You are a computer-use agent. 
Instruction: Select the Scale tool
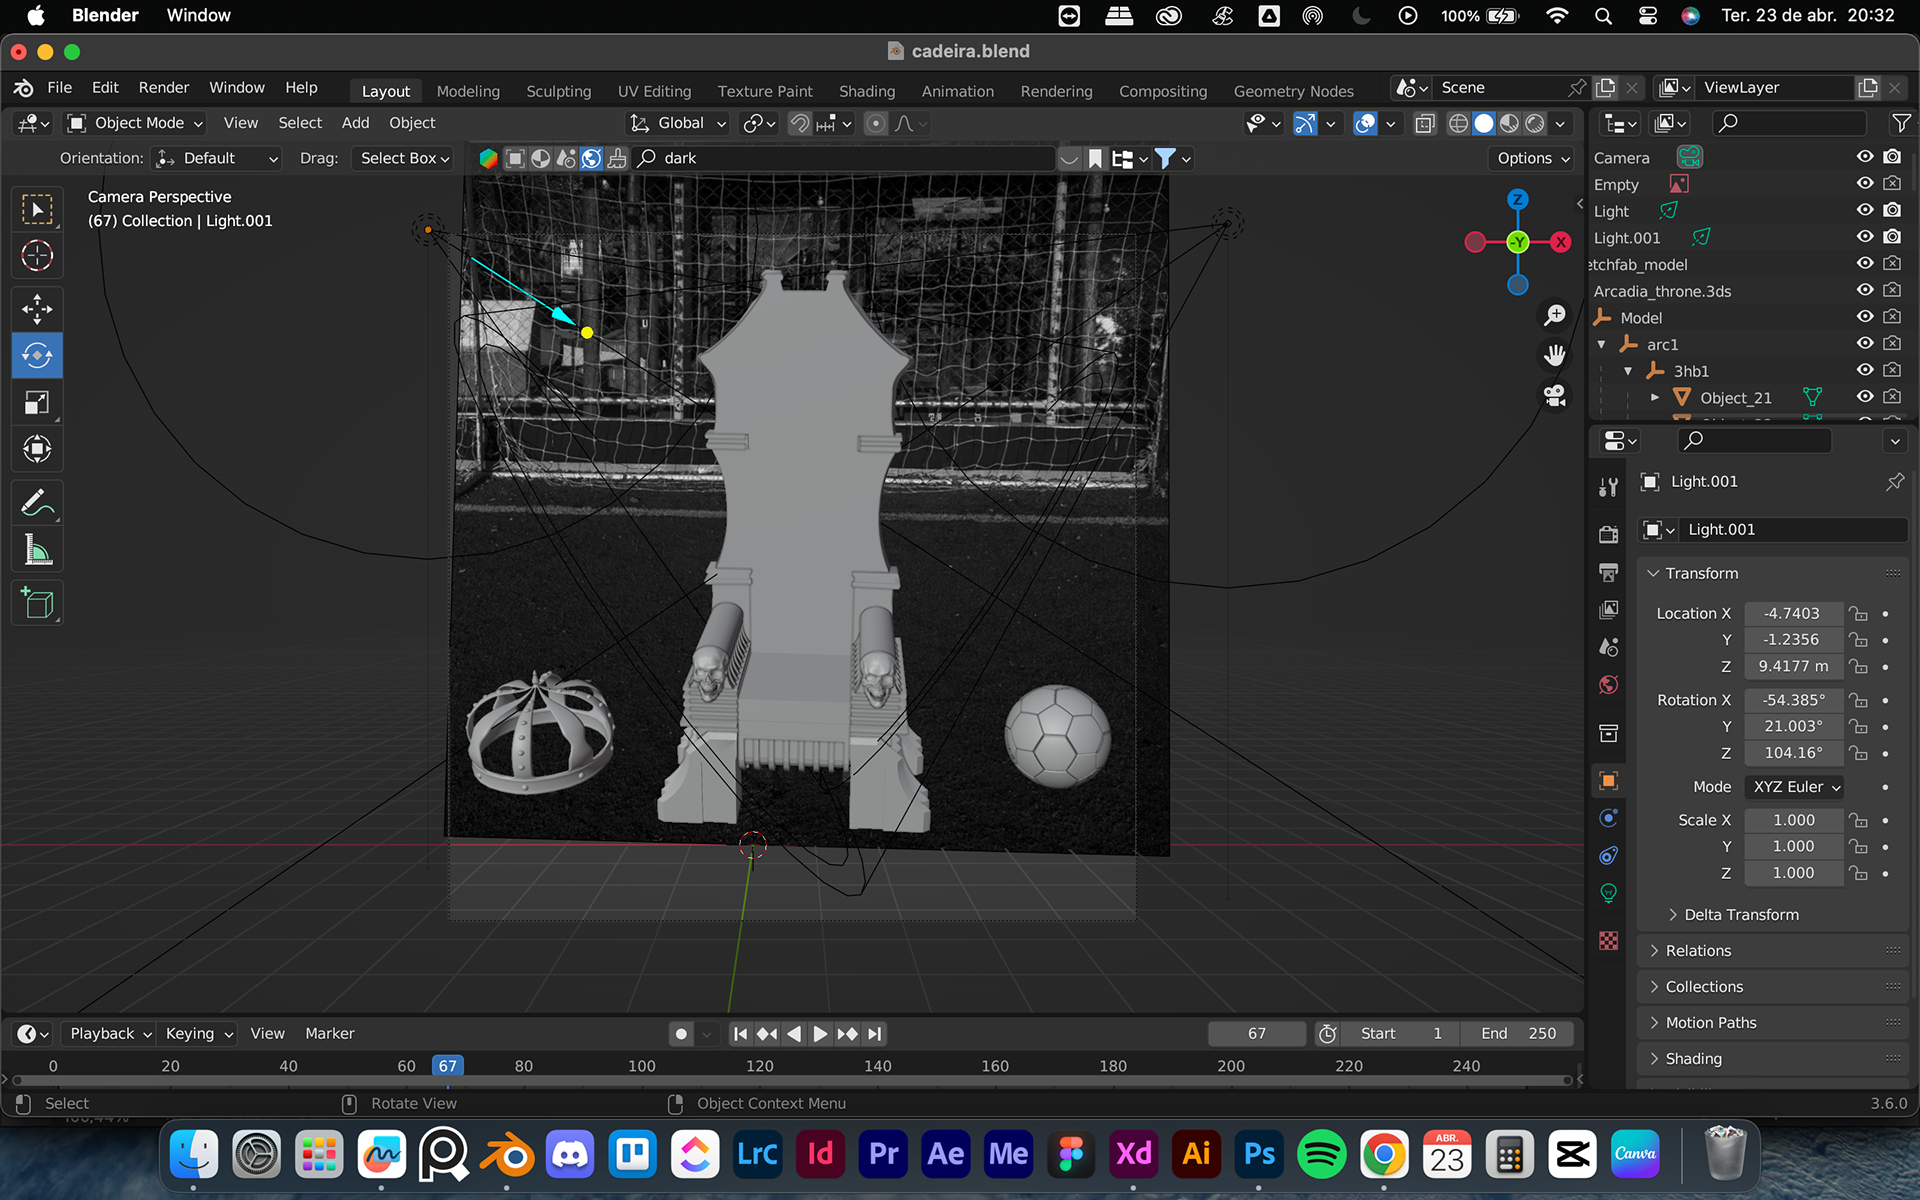pyautogui.click(x=37, y=403)
